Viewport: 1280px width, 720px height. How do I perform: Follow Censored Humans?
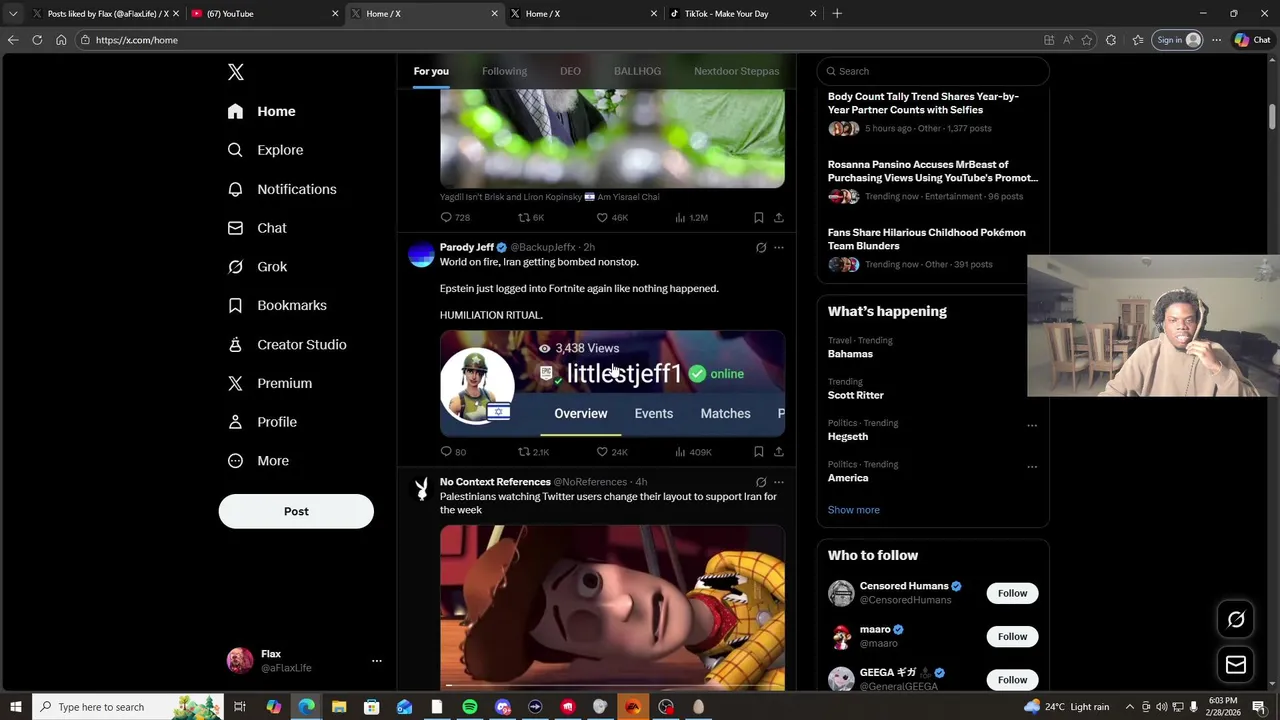click(1012, 593)
